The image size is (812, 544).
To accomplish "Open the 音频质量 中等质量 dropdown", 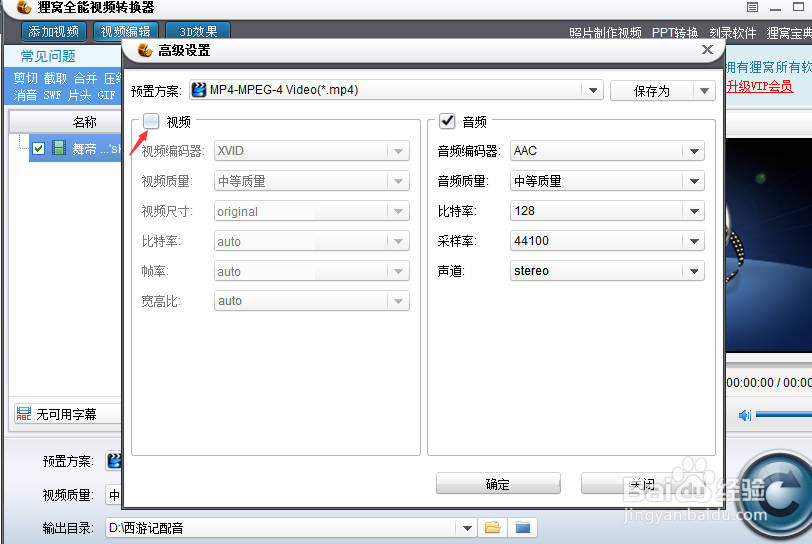I will (607, 181).
